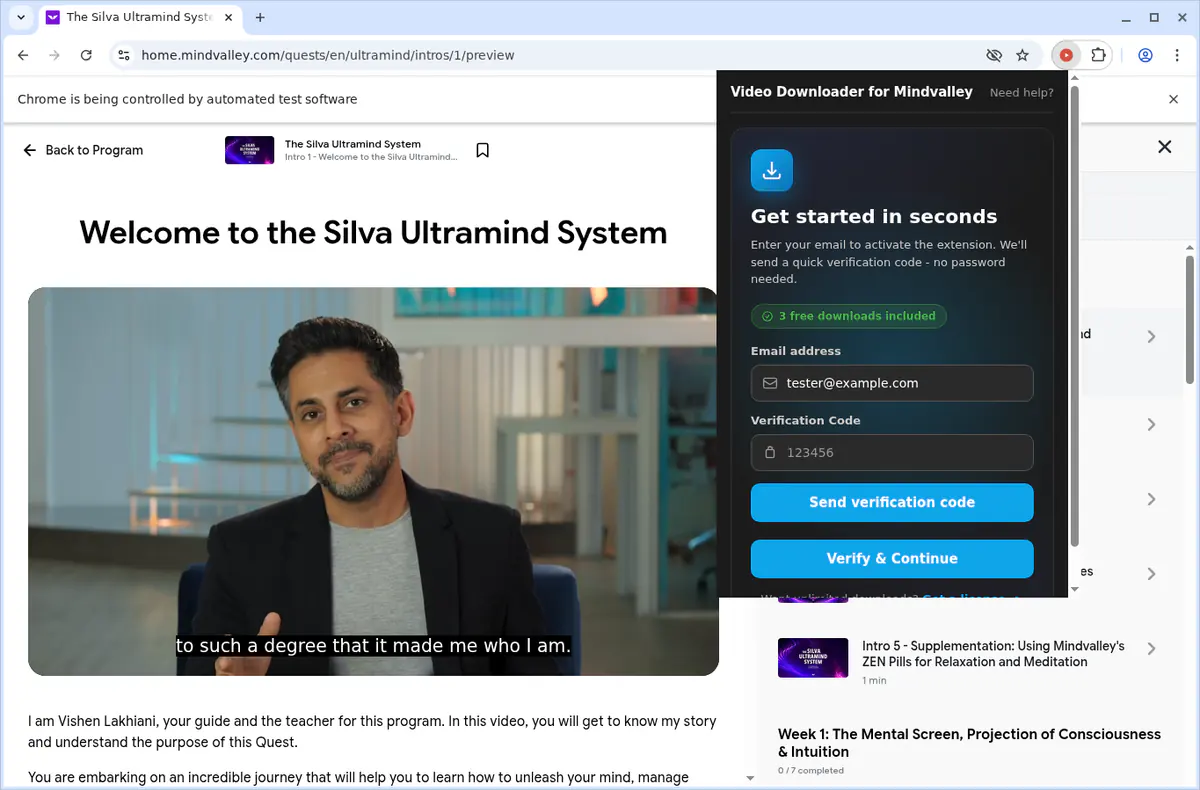The width and height of the screenshot is (1200, 790).
Task: Open Intro 5 lesson thumbnail
Action: pos(813,658)
